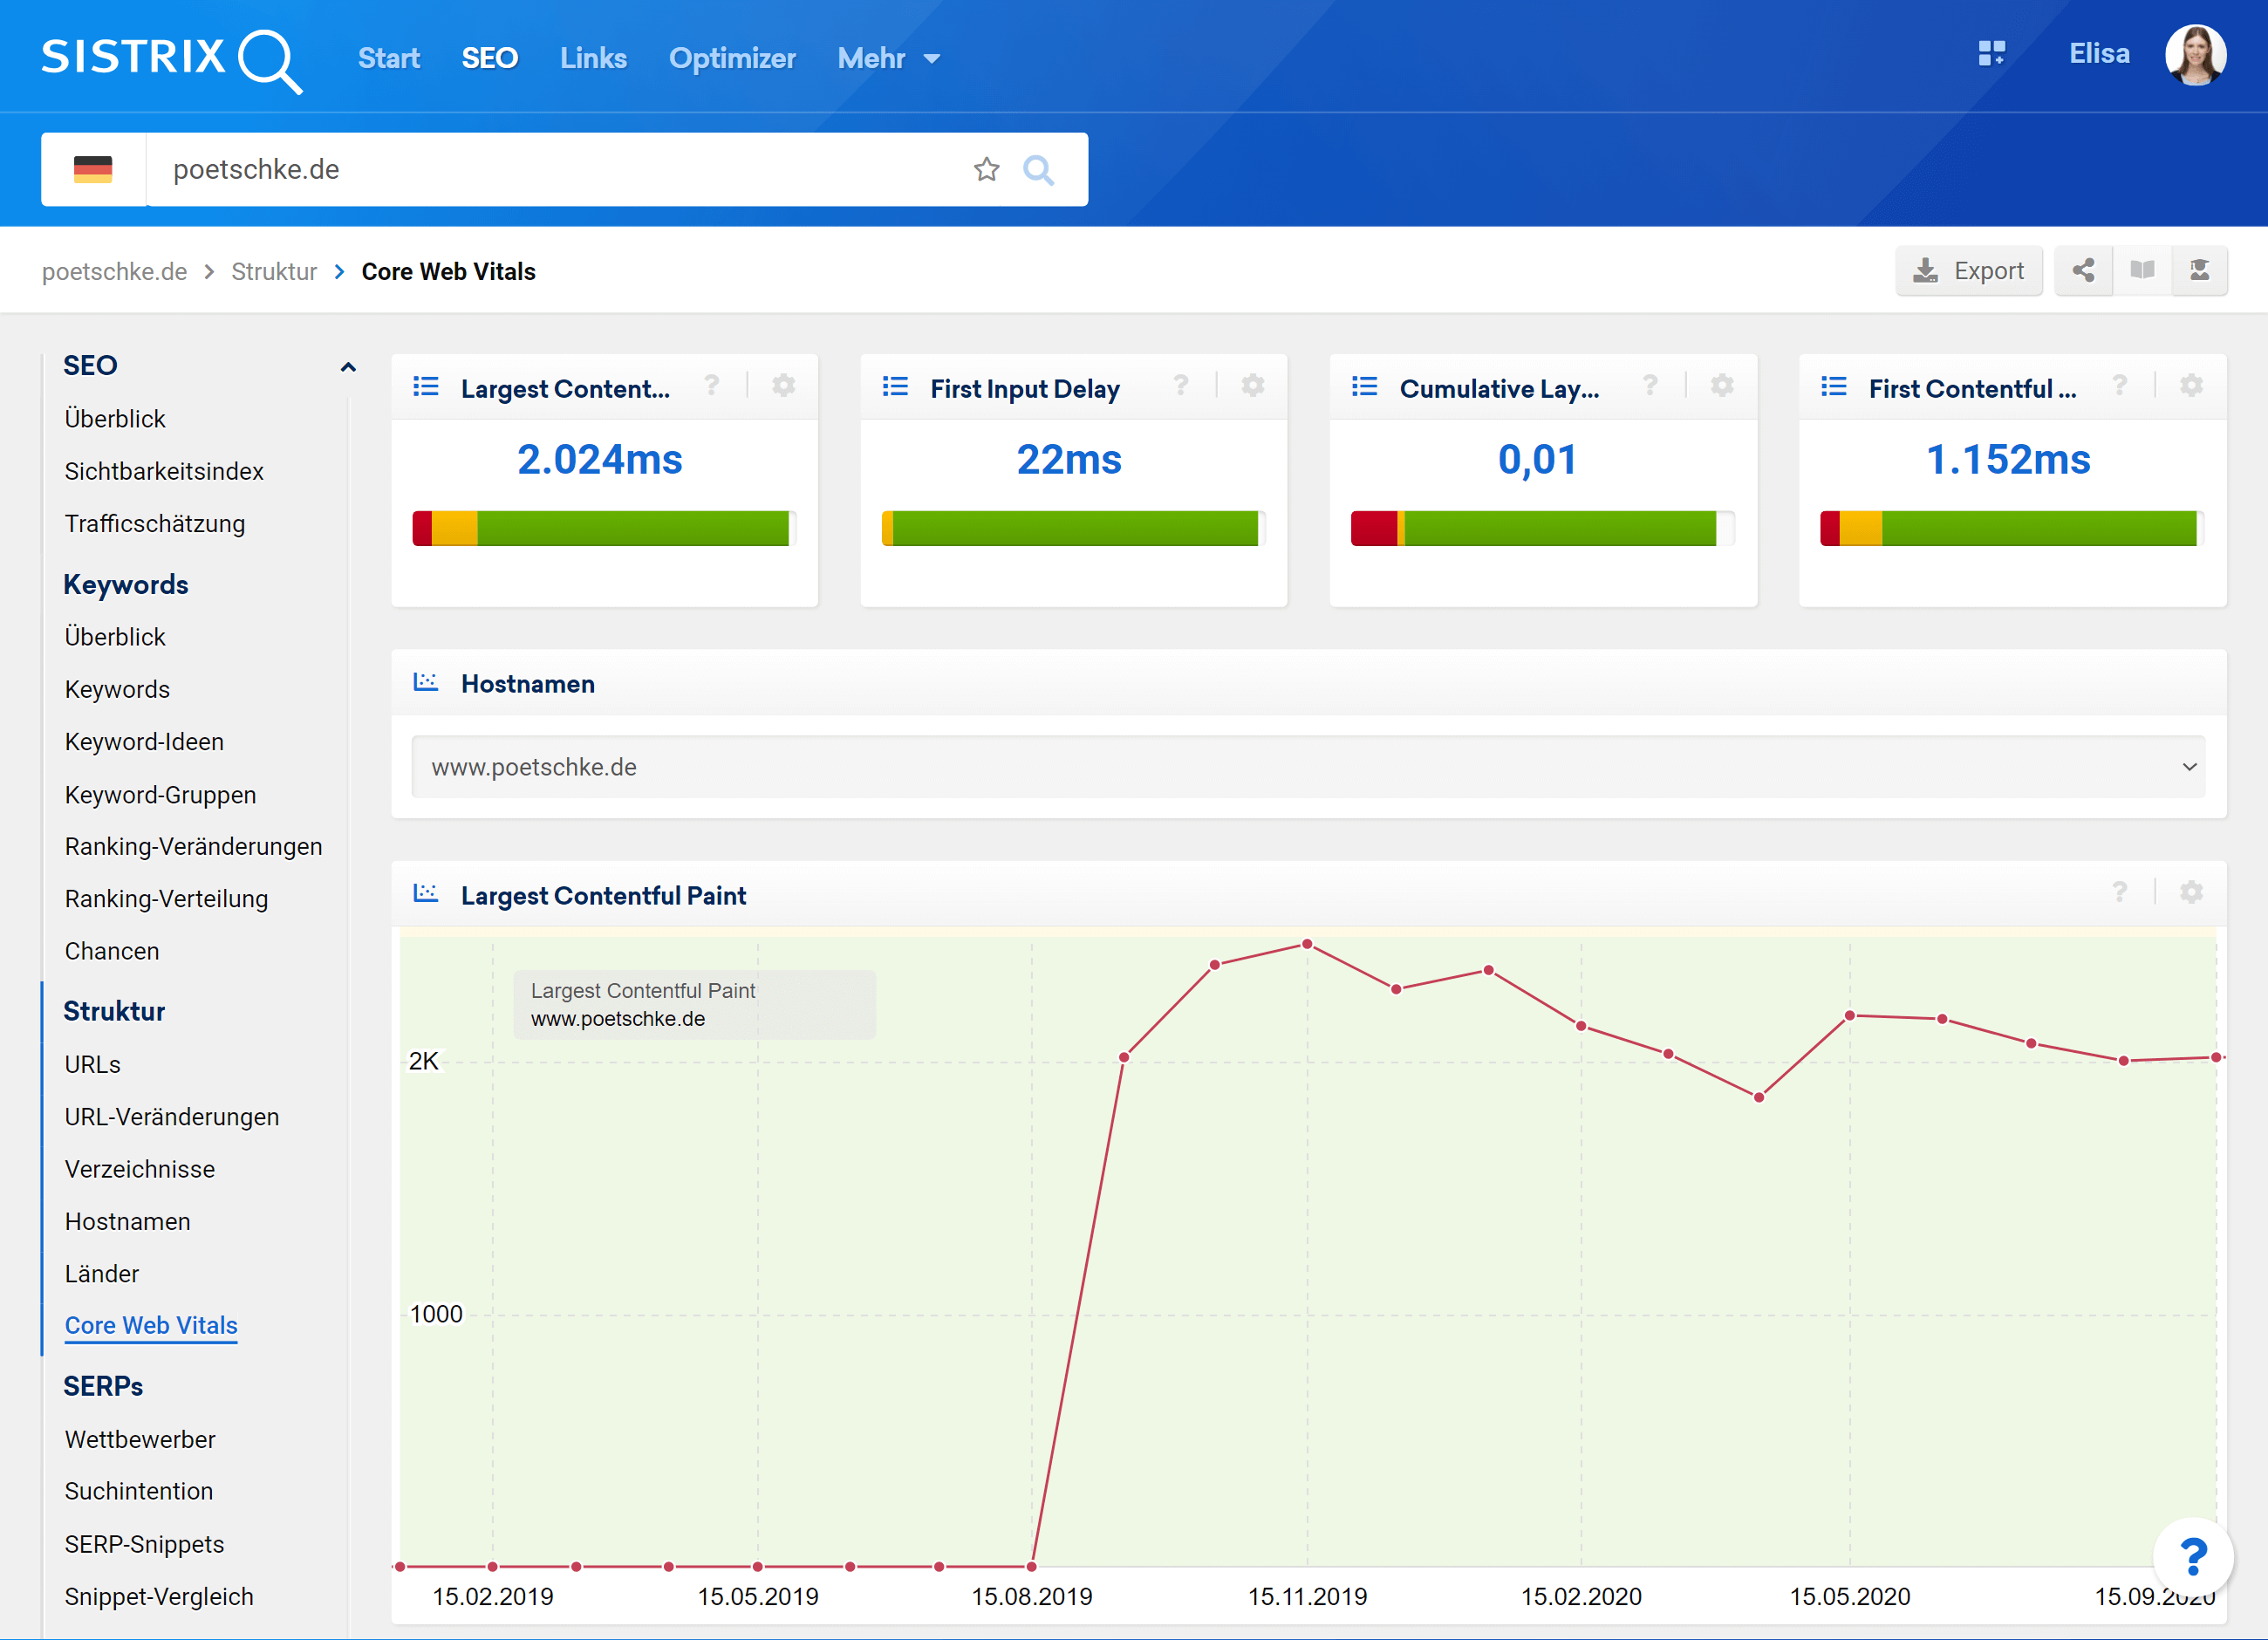Open the Optimizer navigation tab
Screen dimensions: 2268x1640
coord(732,58)
